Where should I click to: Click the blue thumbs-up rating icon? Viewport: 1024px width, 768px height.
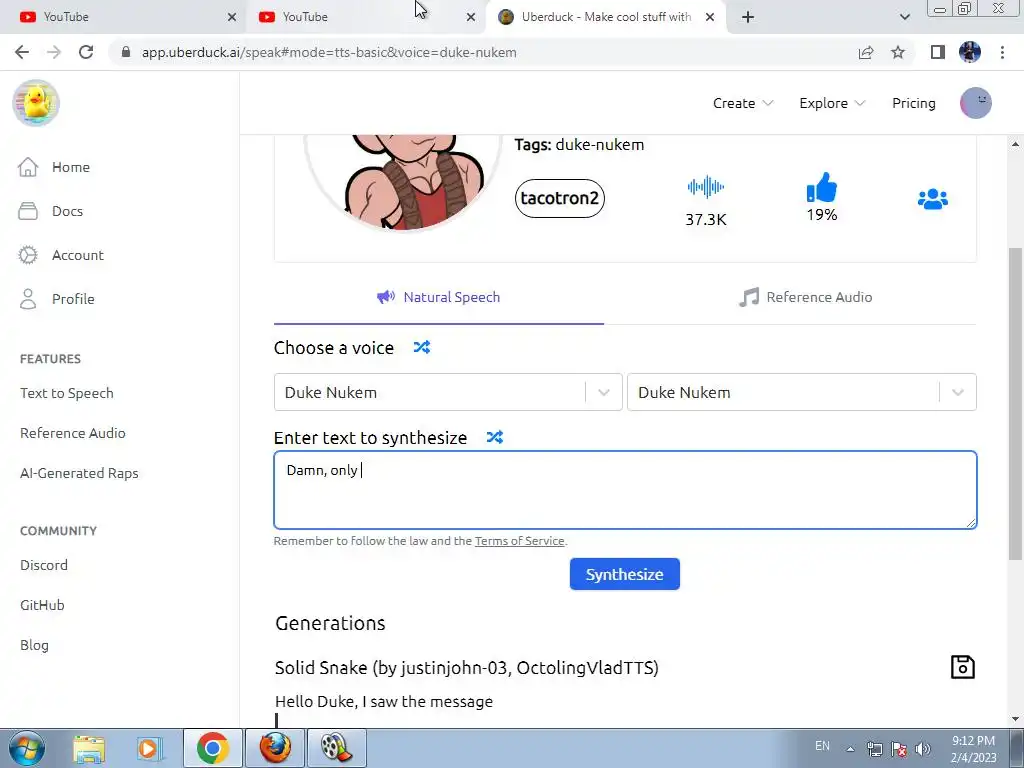click(x=822, y=187)
